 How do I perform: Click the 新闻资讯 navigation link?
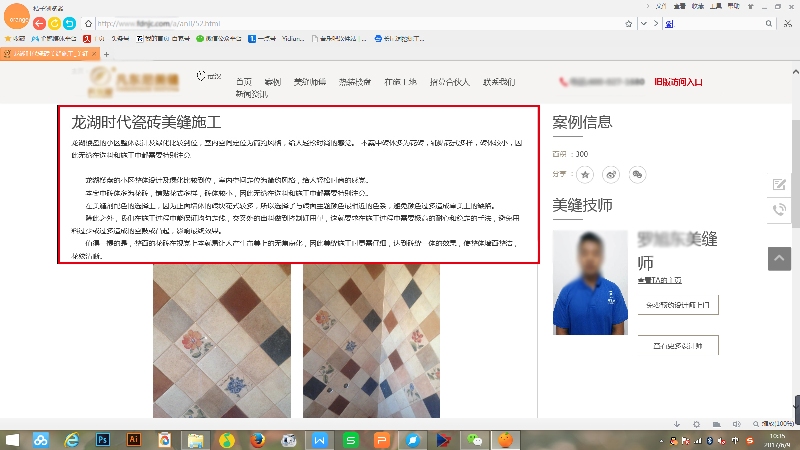pyautogui.click(x=252, y=94)
